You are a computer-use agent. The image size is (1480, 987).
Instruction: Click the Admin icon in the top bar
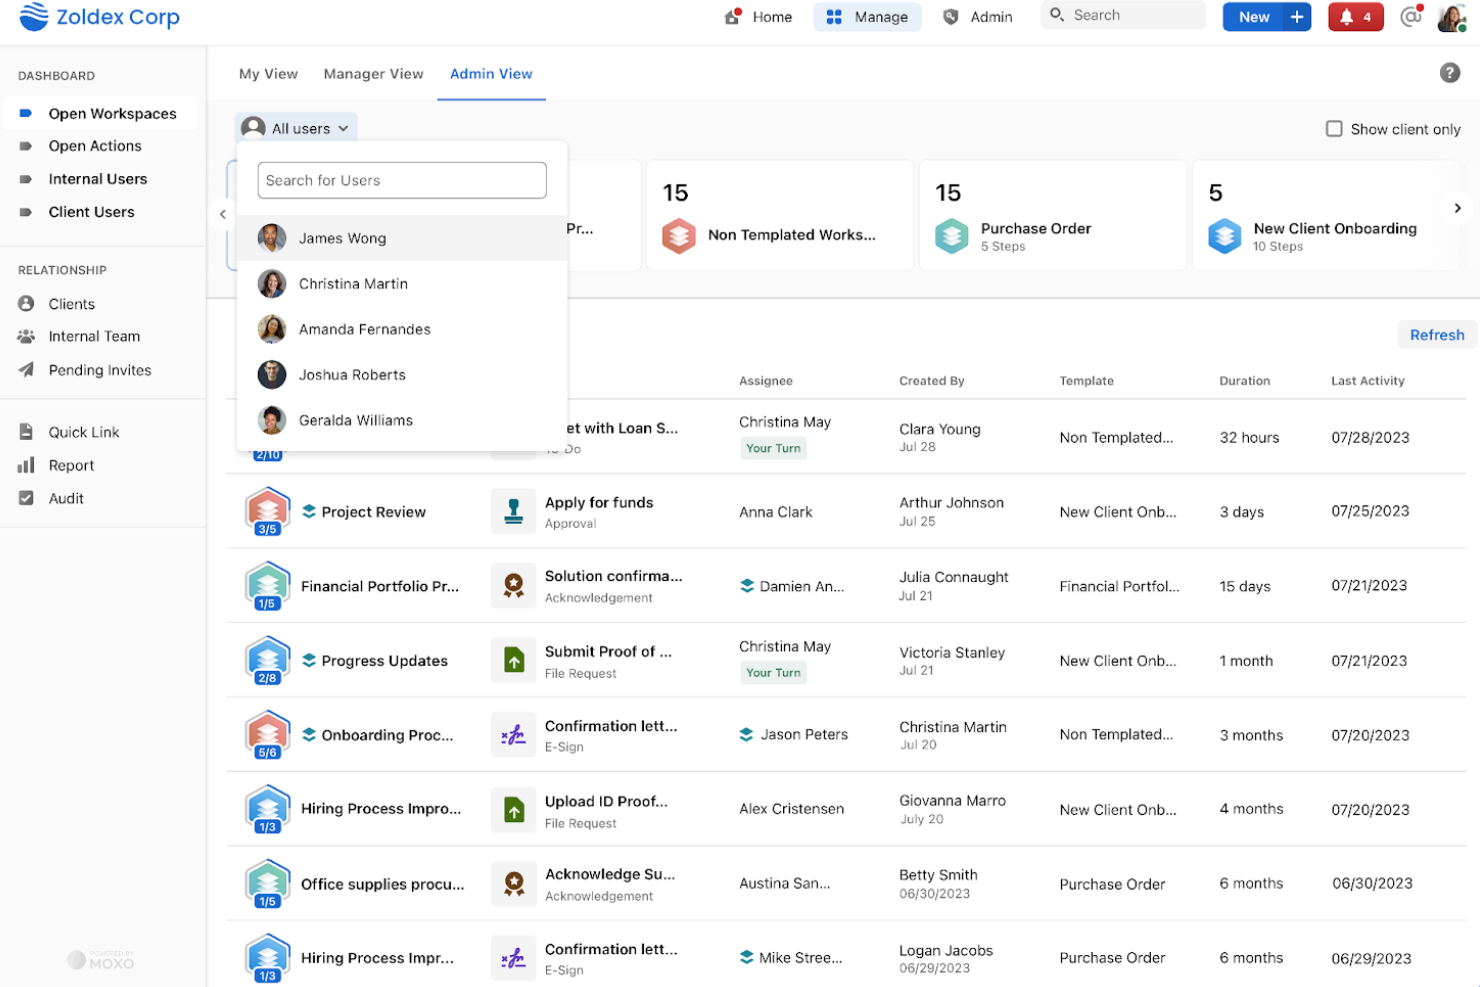tap(949, 17)
